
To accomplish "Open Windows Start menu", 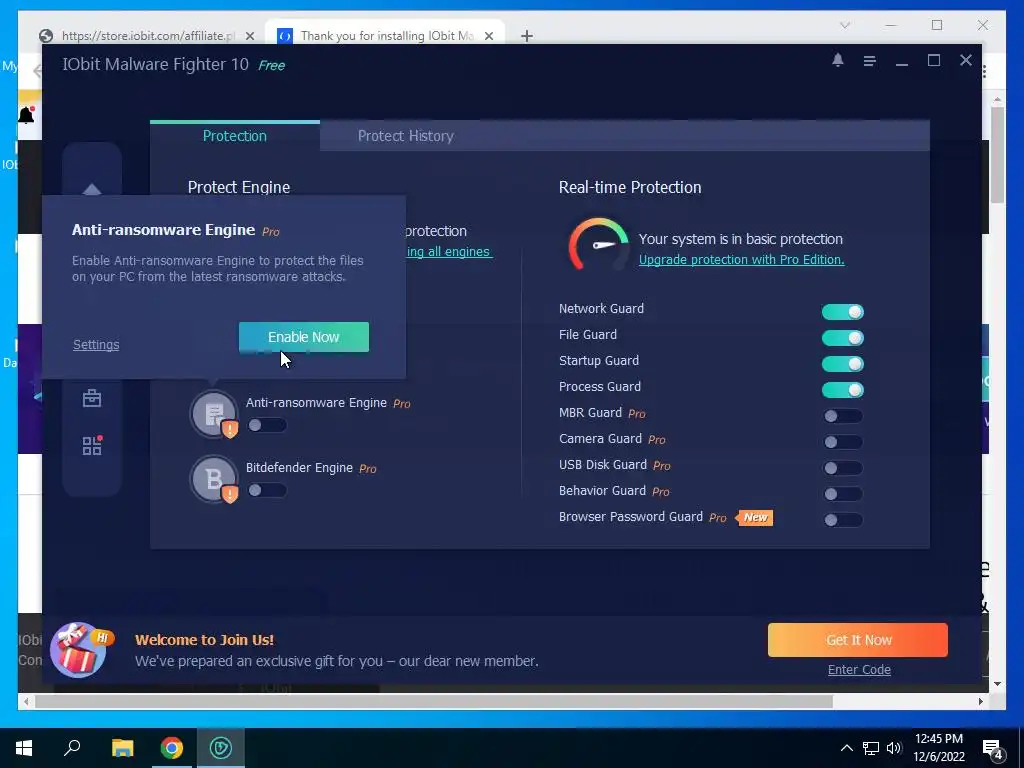I will click(24, 748).
